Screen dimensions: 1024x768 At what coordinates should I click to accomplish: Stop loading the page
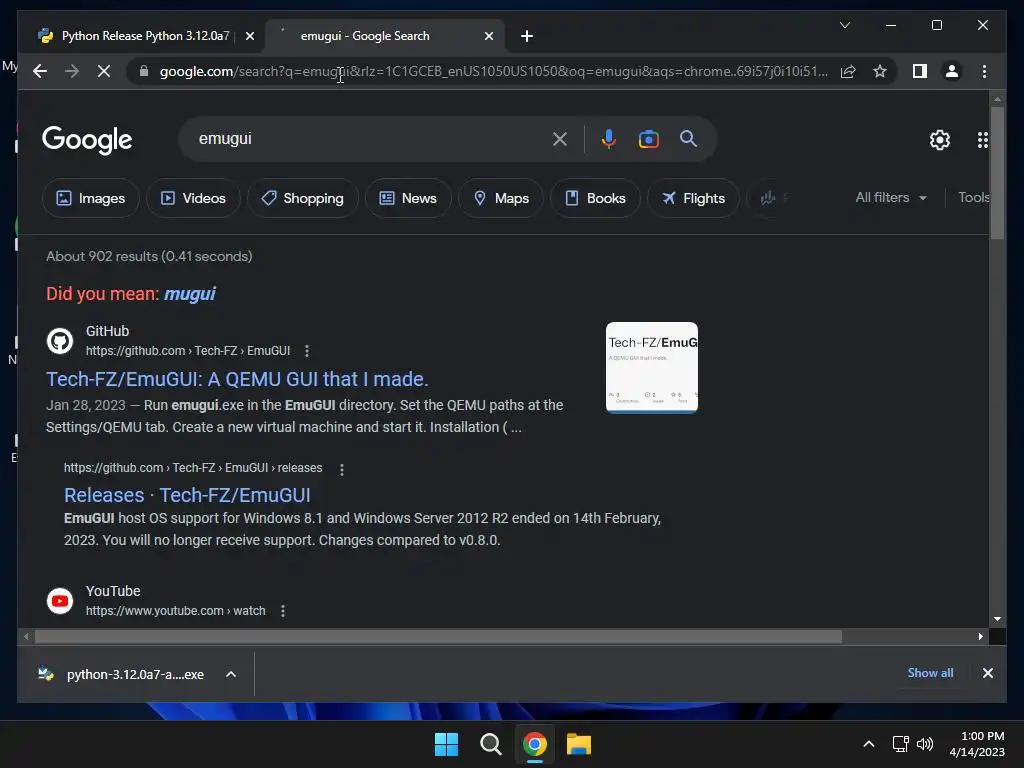tap(104, 71)
